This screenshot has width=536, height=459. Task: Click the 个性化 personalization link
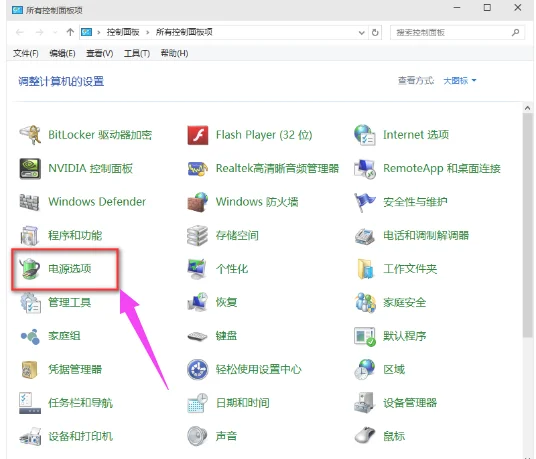point(232,269)
